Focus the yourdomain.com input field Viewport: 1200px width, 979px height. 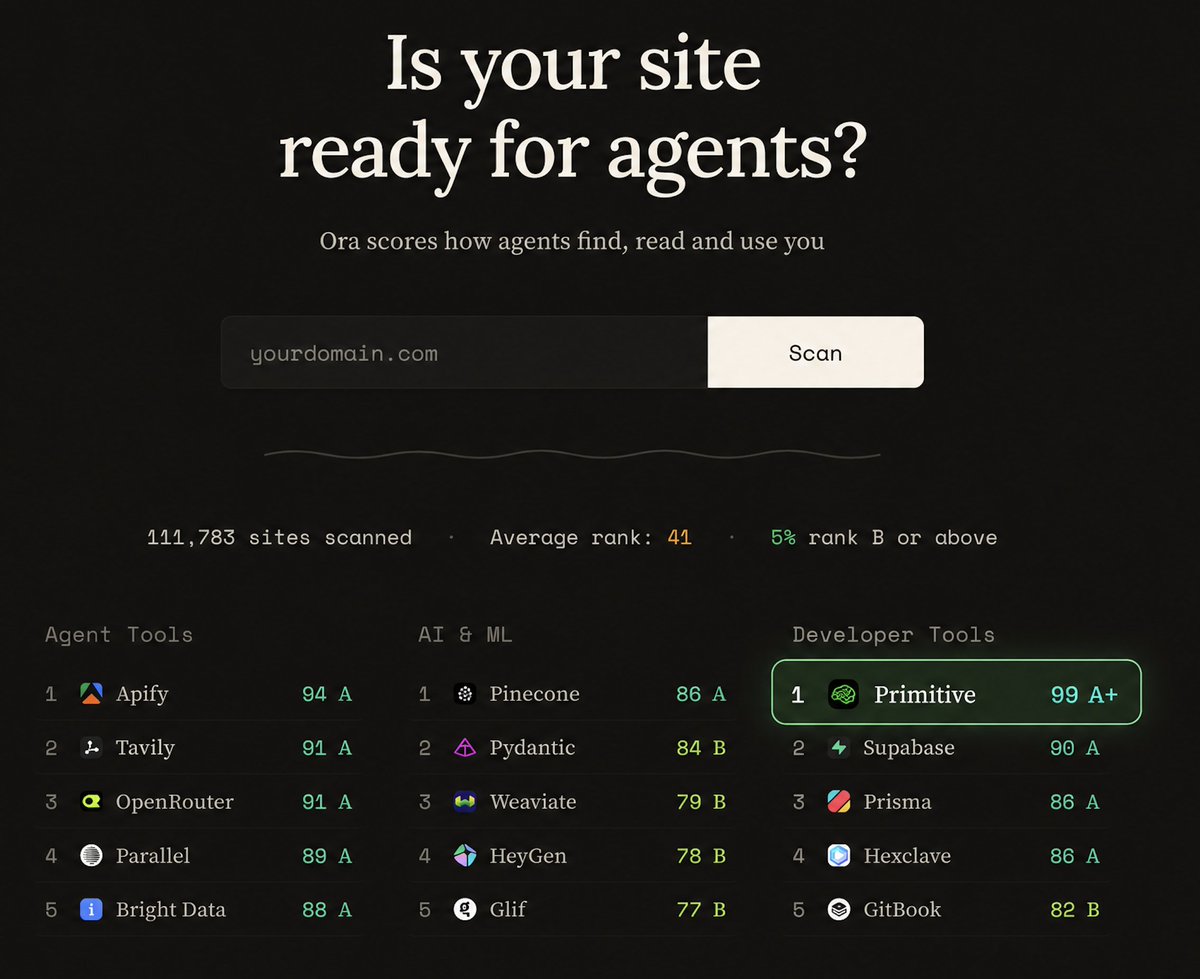(x=464, y=352)
